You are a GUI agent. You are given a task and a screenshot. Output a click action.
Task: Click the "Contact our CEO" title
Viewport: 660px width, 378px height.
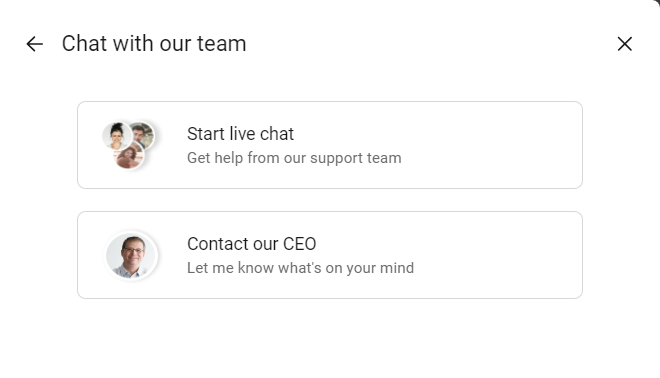(x=252, y=244)
